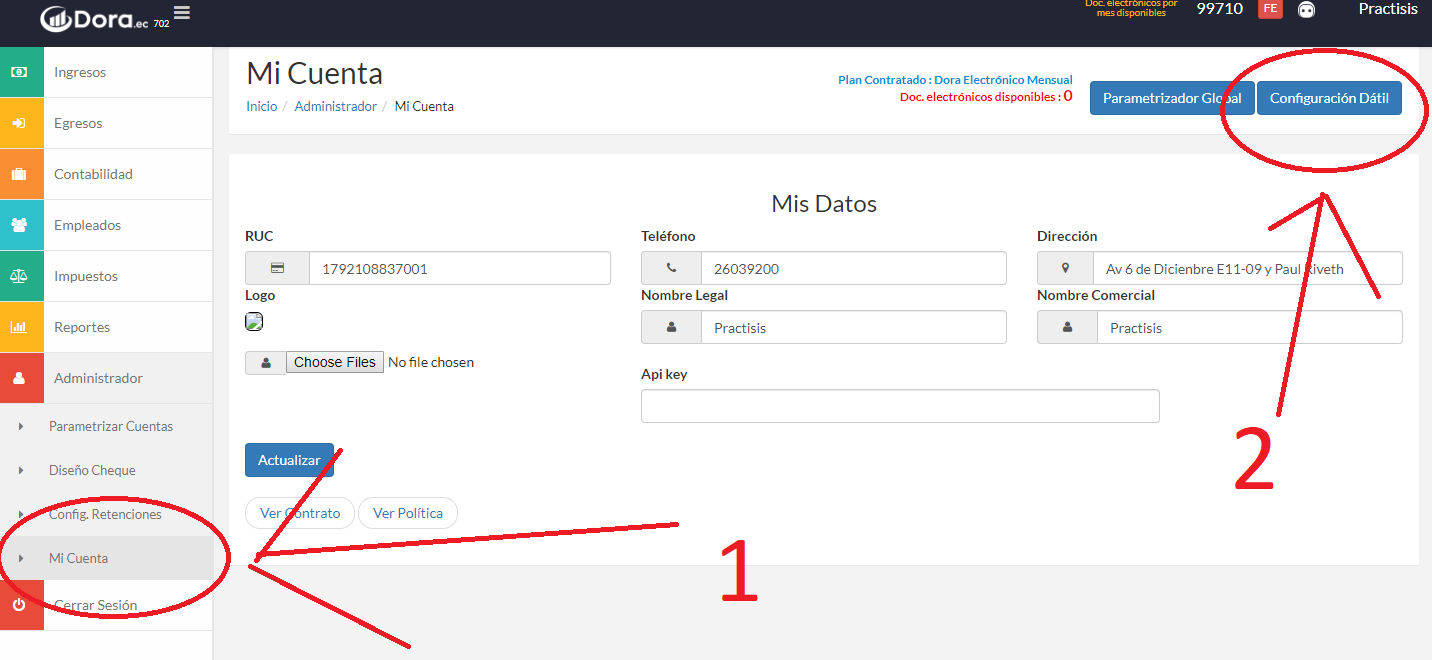The image size is (1432, 660).
Task: Click the Cerrar Sesión power icon
Action: pos(21,605)
